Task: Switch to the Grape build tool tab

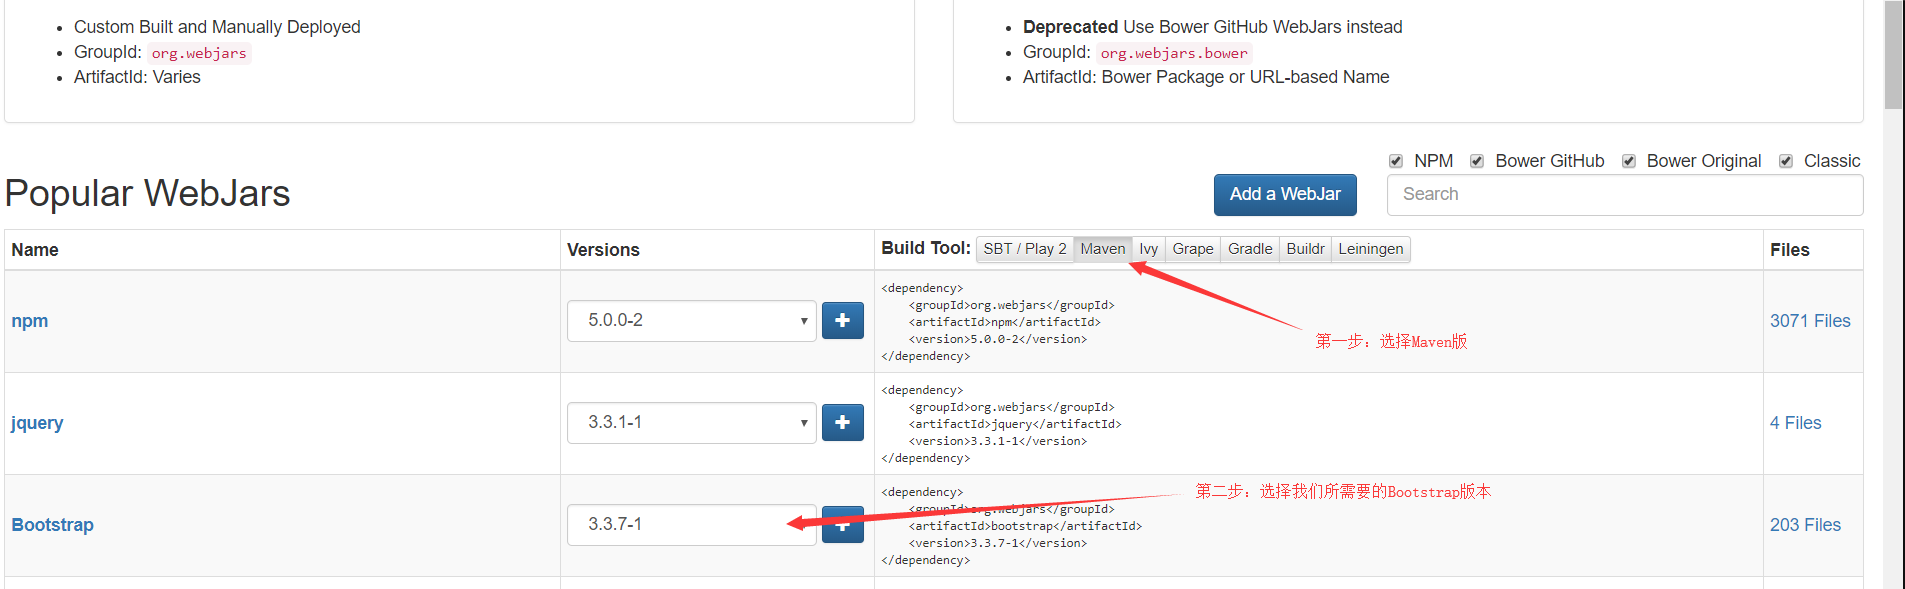Action: click(1193, 249)
